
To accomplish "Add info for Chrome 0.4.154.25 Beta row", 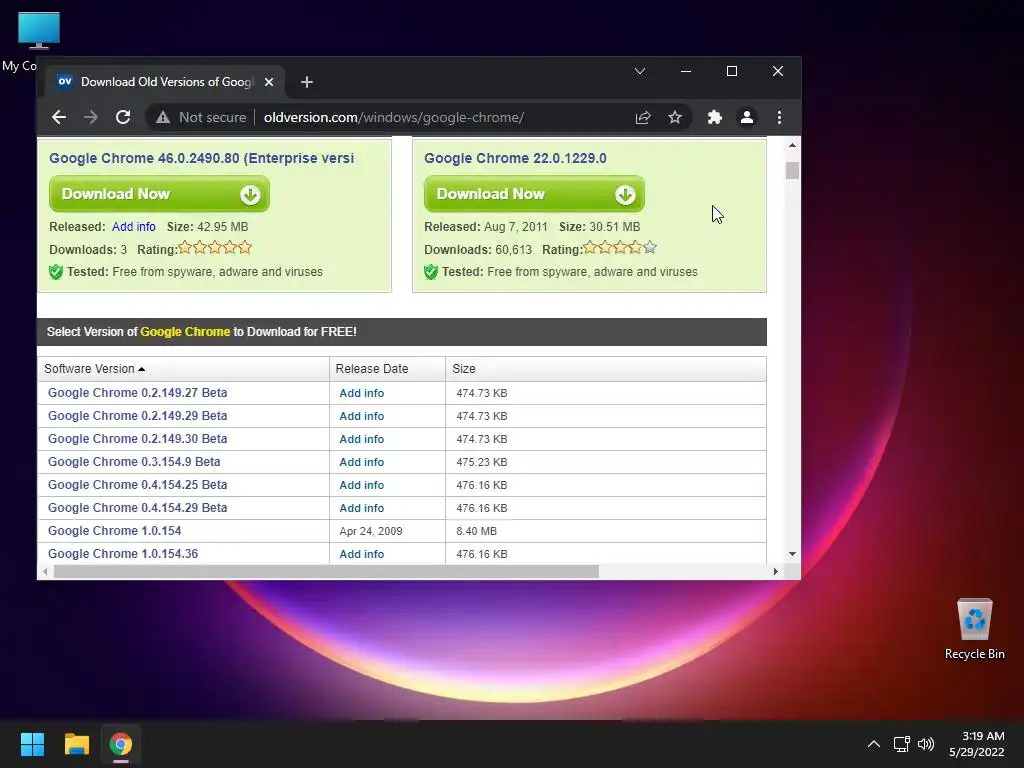I will 361,485.
